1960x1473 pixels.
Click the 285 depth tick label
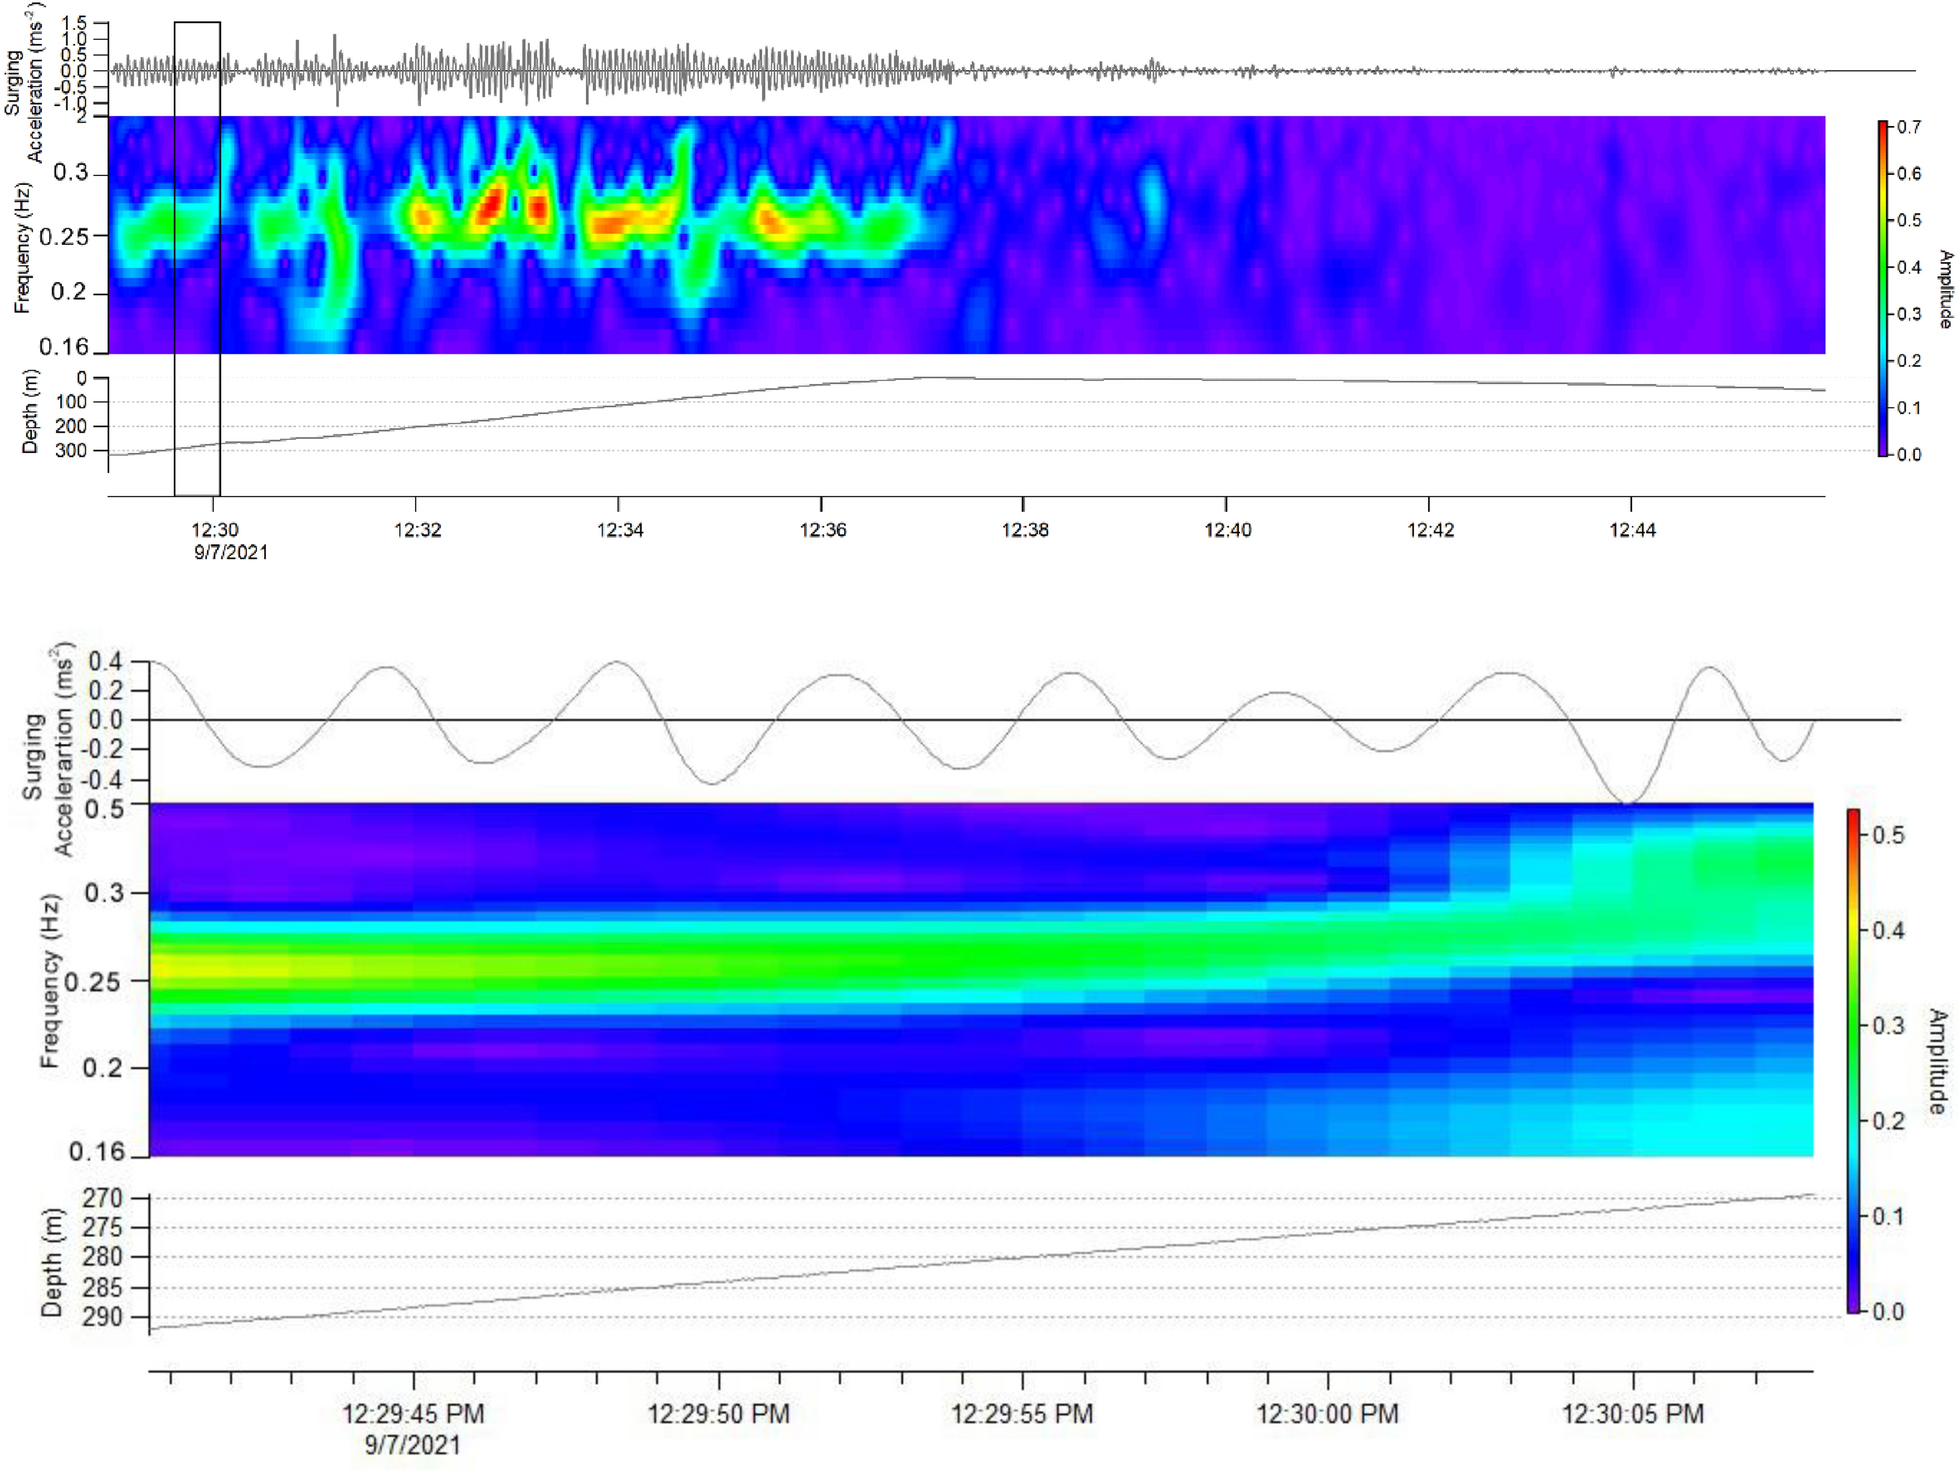(102, 1287)
